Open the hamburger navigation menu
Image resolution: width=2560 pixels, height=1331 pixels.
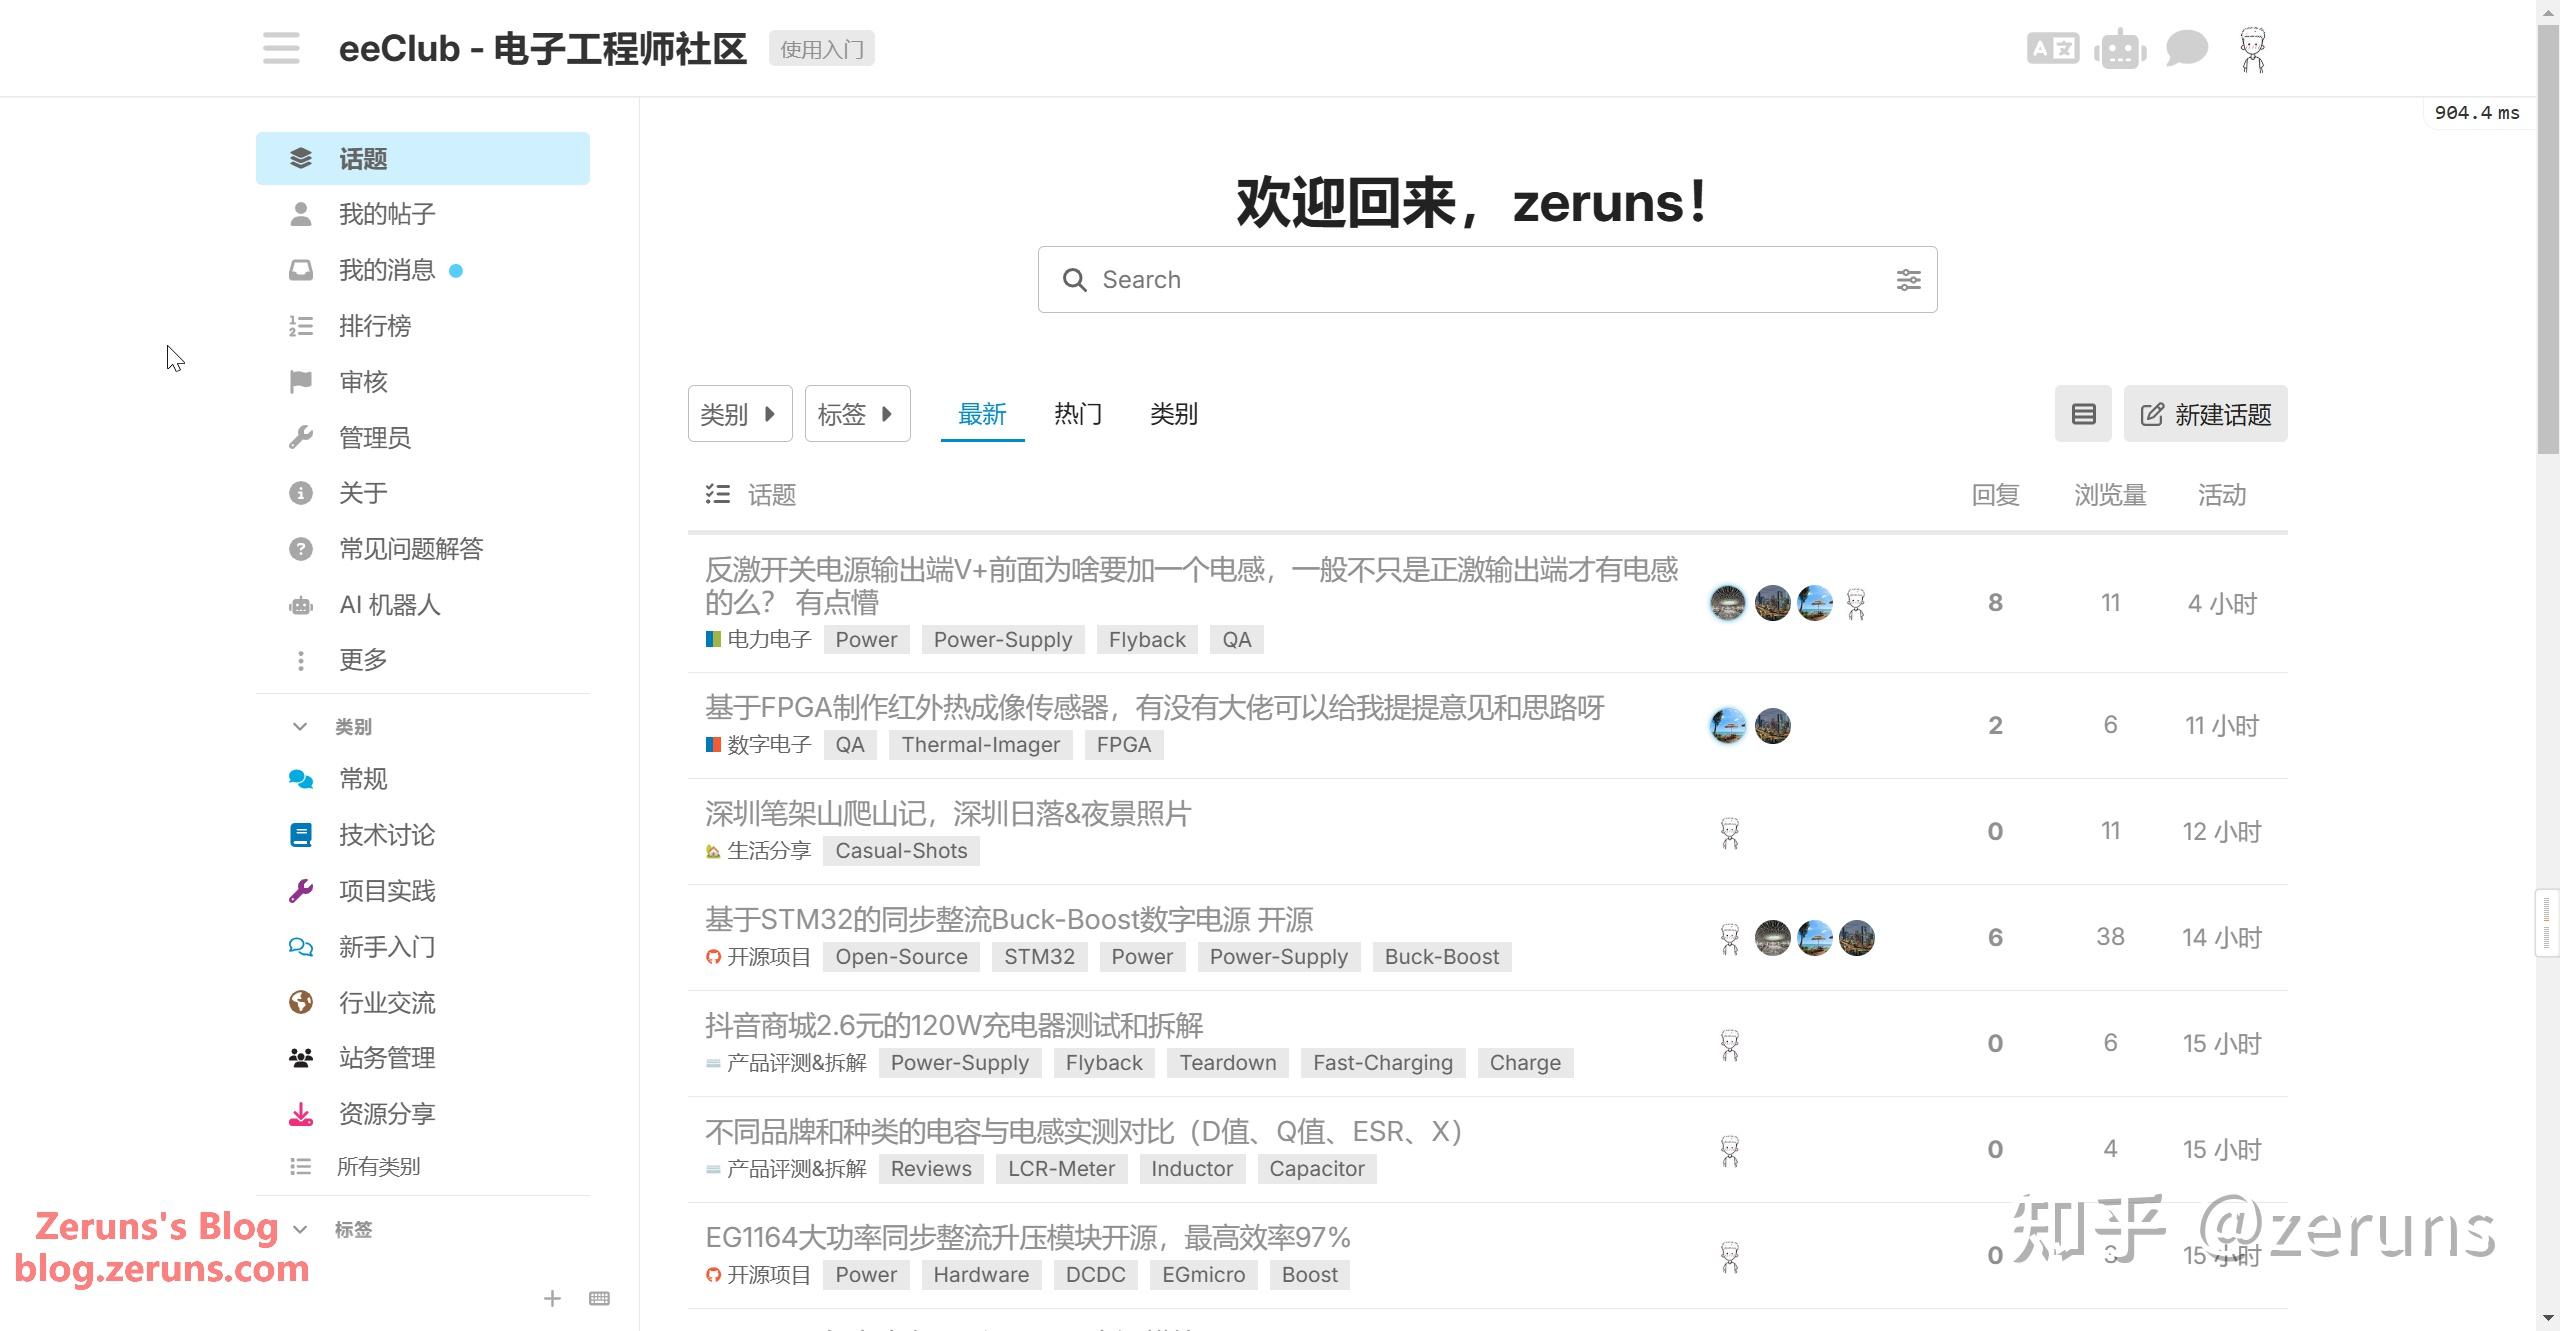tap(280, 48)
